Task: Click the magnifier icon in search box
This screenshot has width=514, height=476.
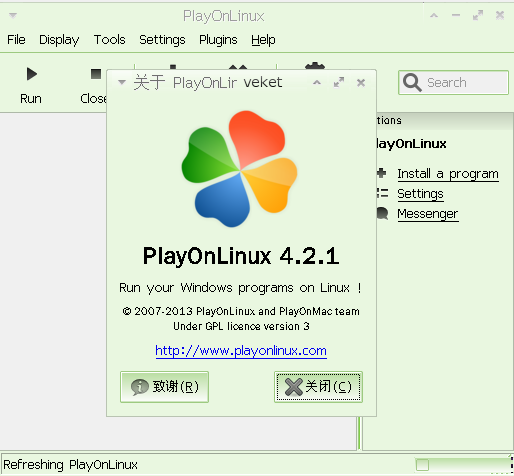Action: [412, 82]
